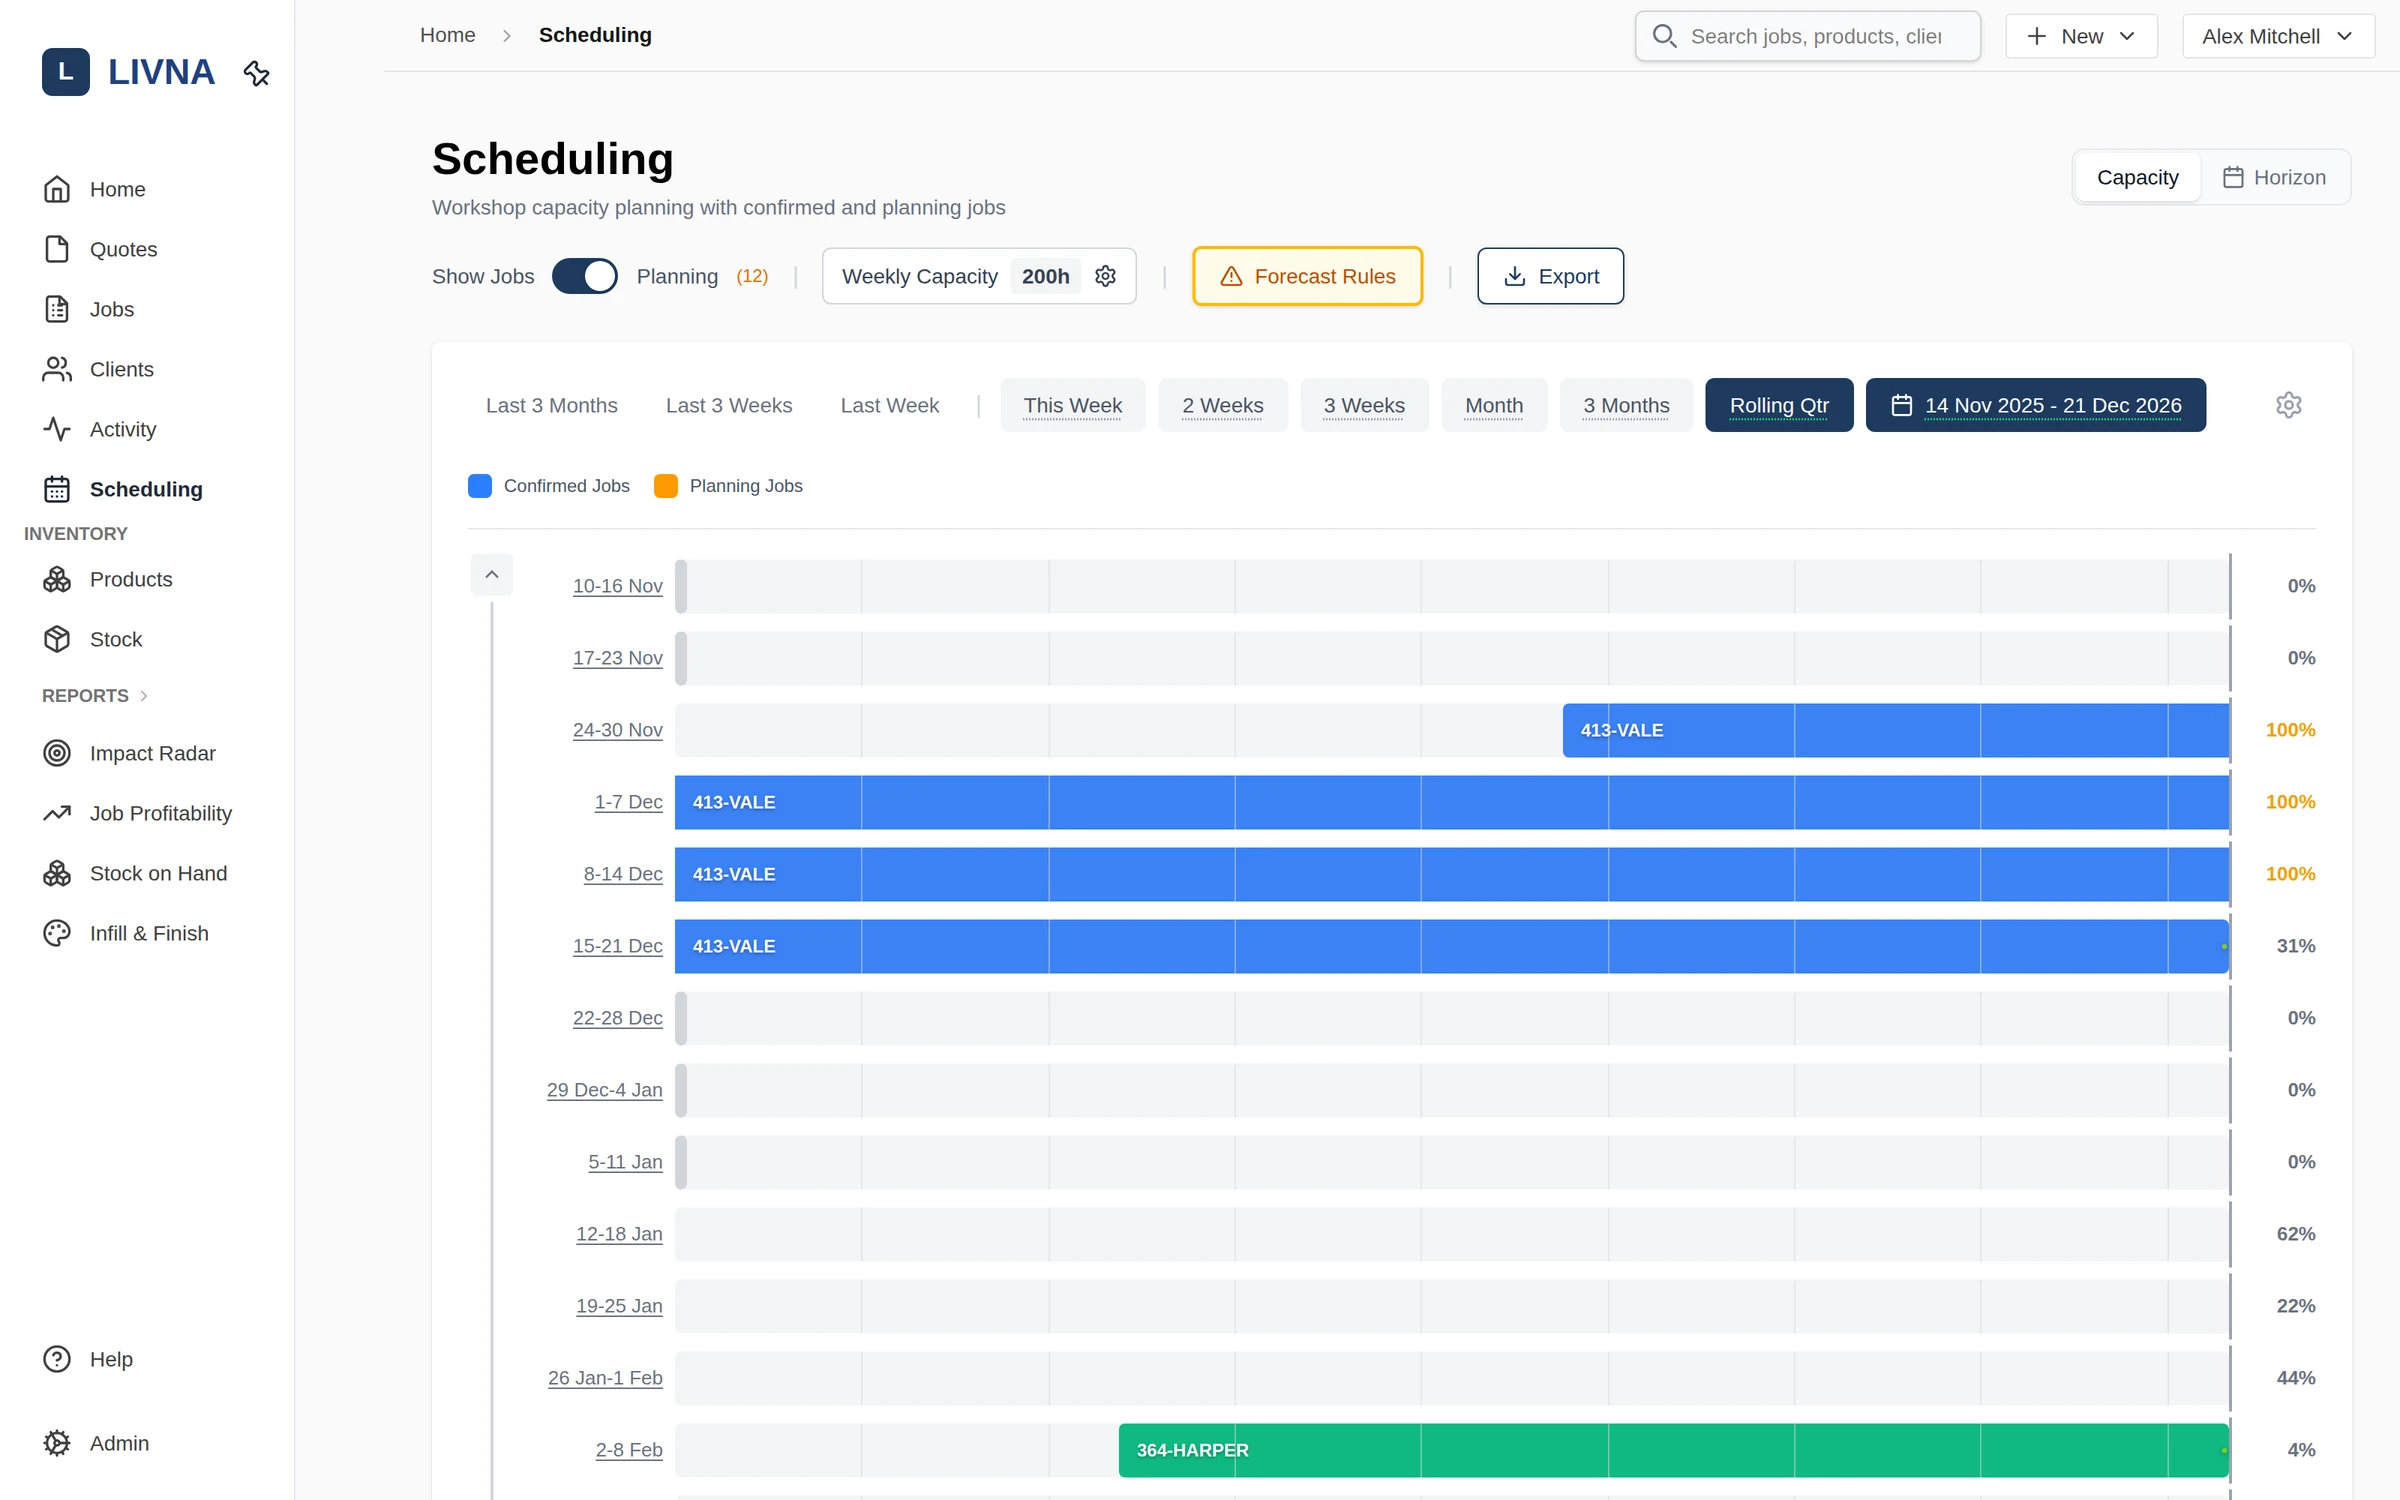Click Home in the breadcrumb
The height and width of the screenshot is (1500, 2400).
pos(447,35)
